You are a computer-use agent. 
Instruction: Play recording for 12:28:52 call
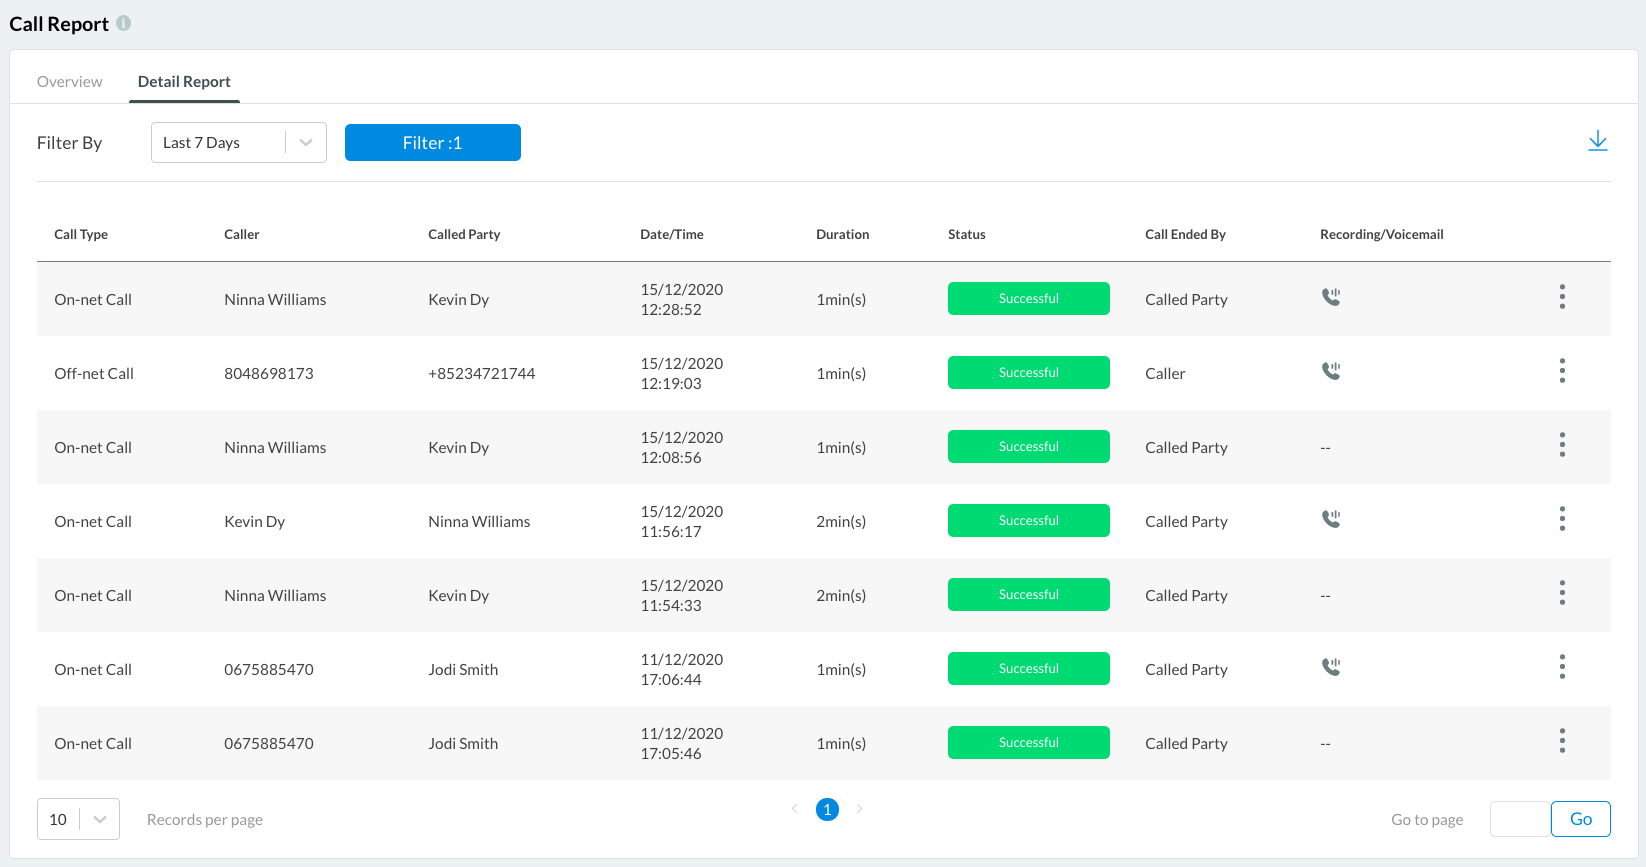[x=1331, y=297]
